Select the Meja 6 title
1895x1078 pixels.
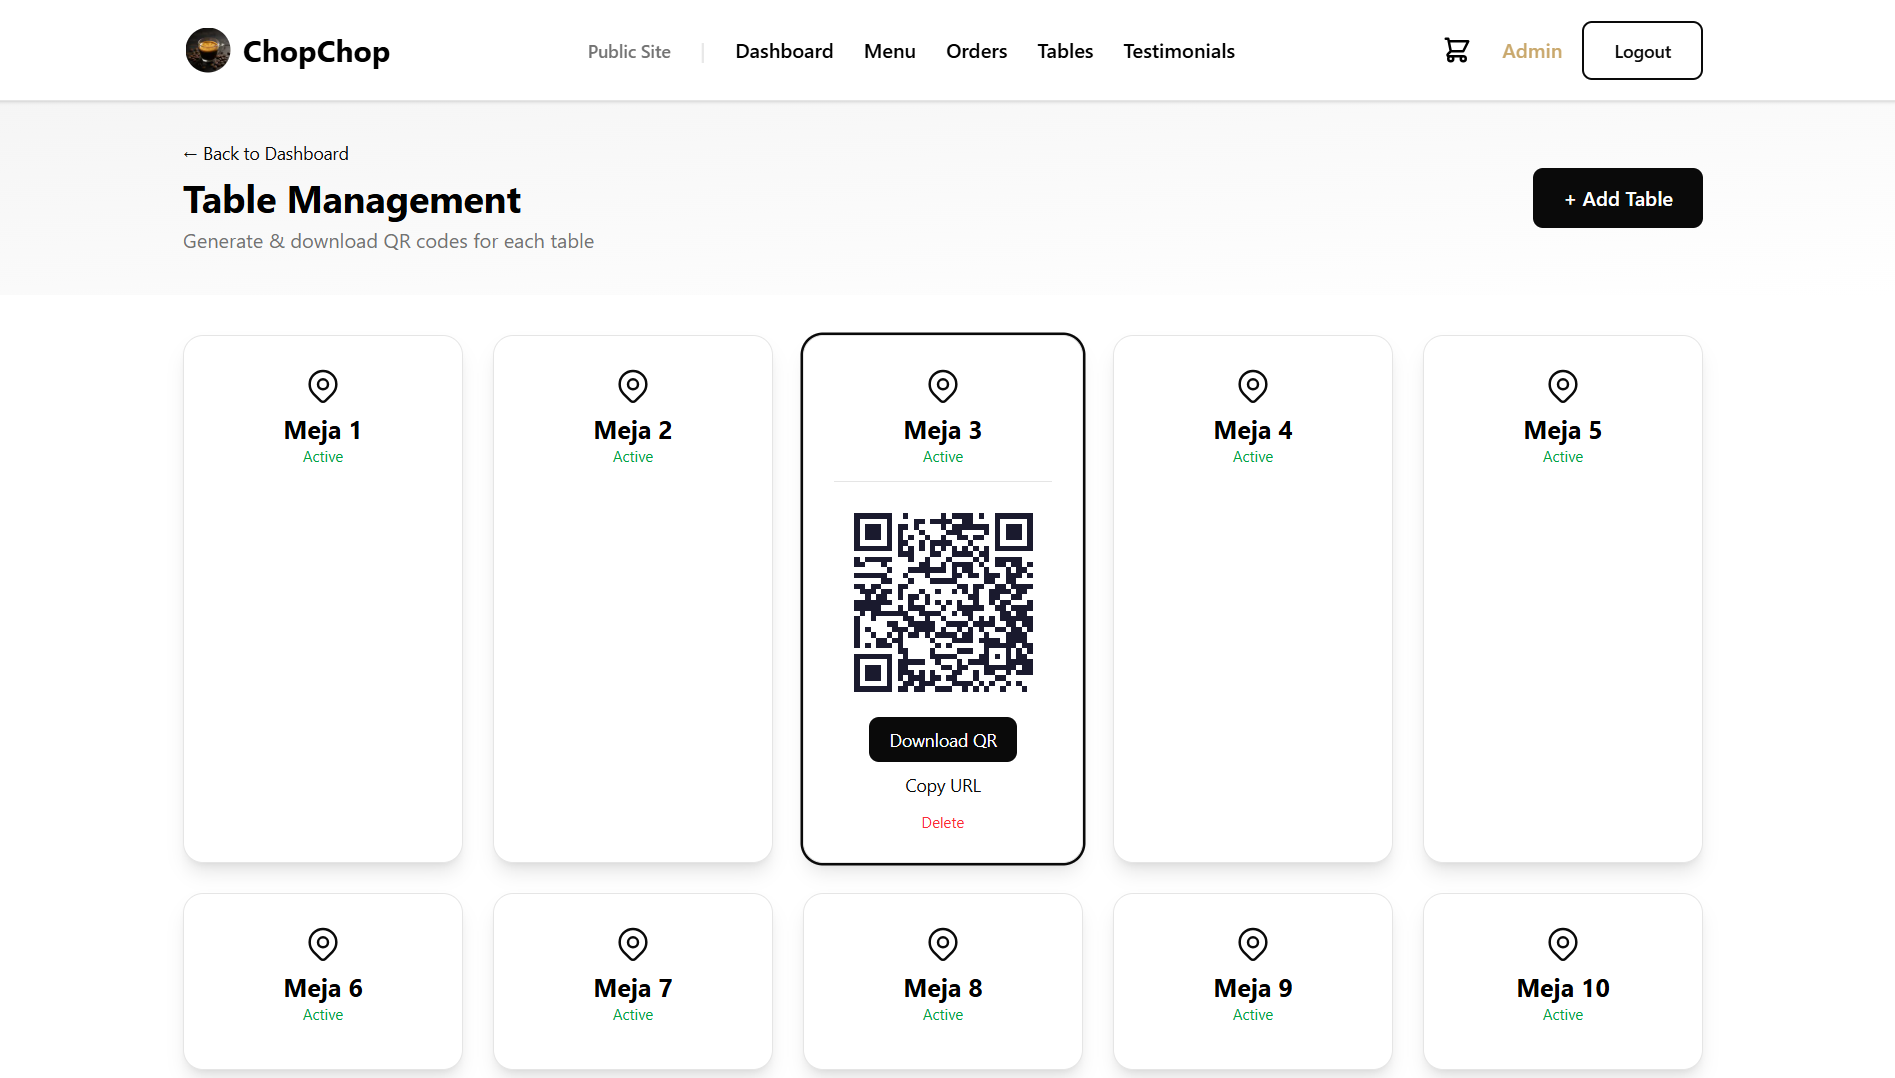point(323,988)
